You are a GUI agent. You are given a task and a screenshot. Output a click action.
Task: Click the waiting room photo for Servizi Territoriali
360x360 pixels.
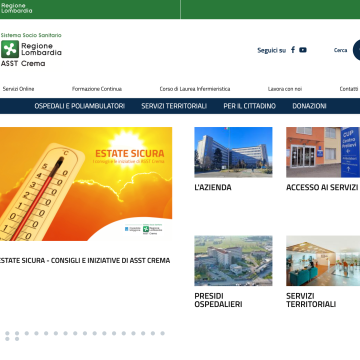click(x=323, y=261)
